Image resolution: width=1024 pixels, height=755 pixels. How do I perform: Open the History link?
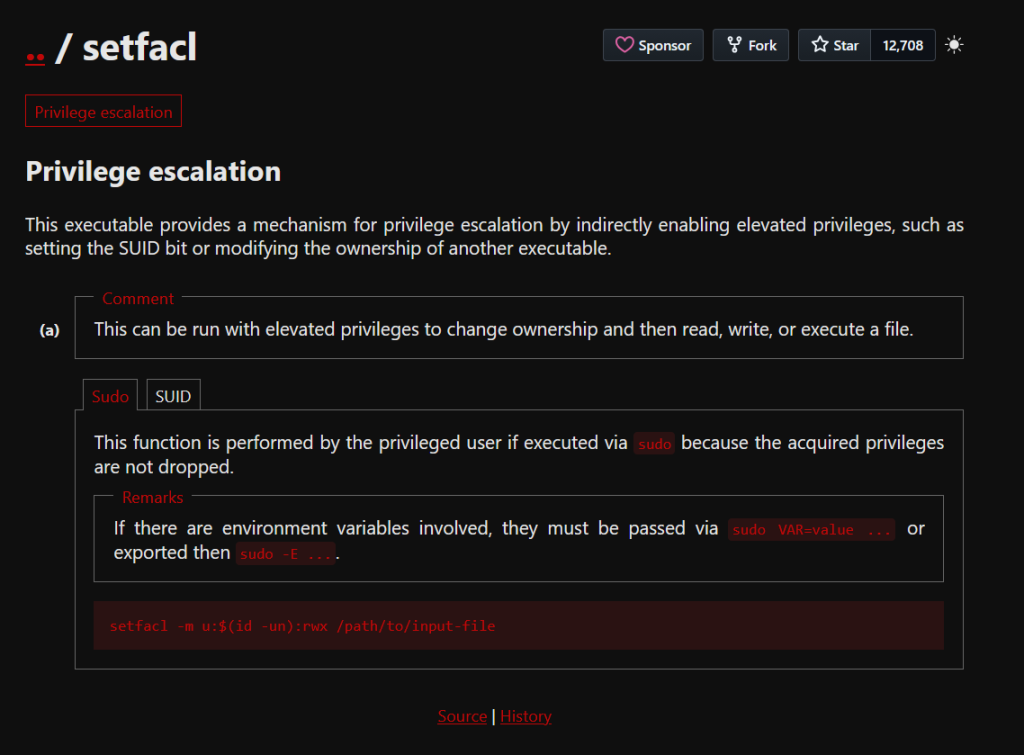pyautogui.click(x=526, y=716)
